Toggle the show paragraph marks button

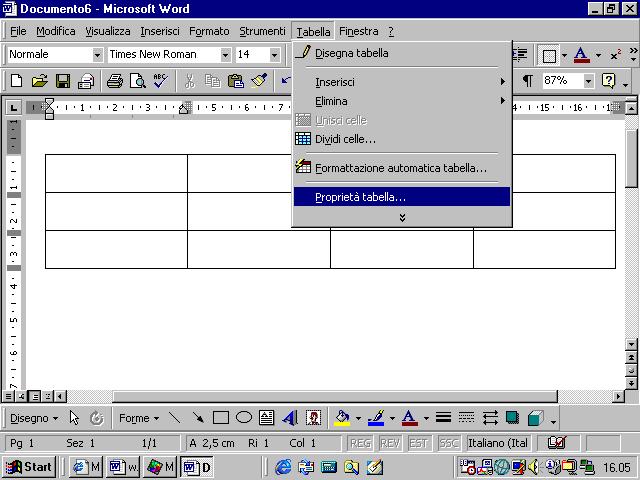[x=527, y=81]
